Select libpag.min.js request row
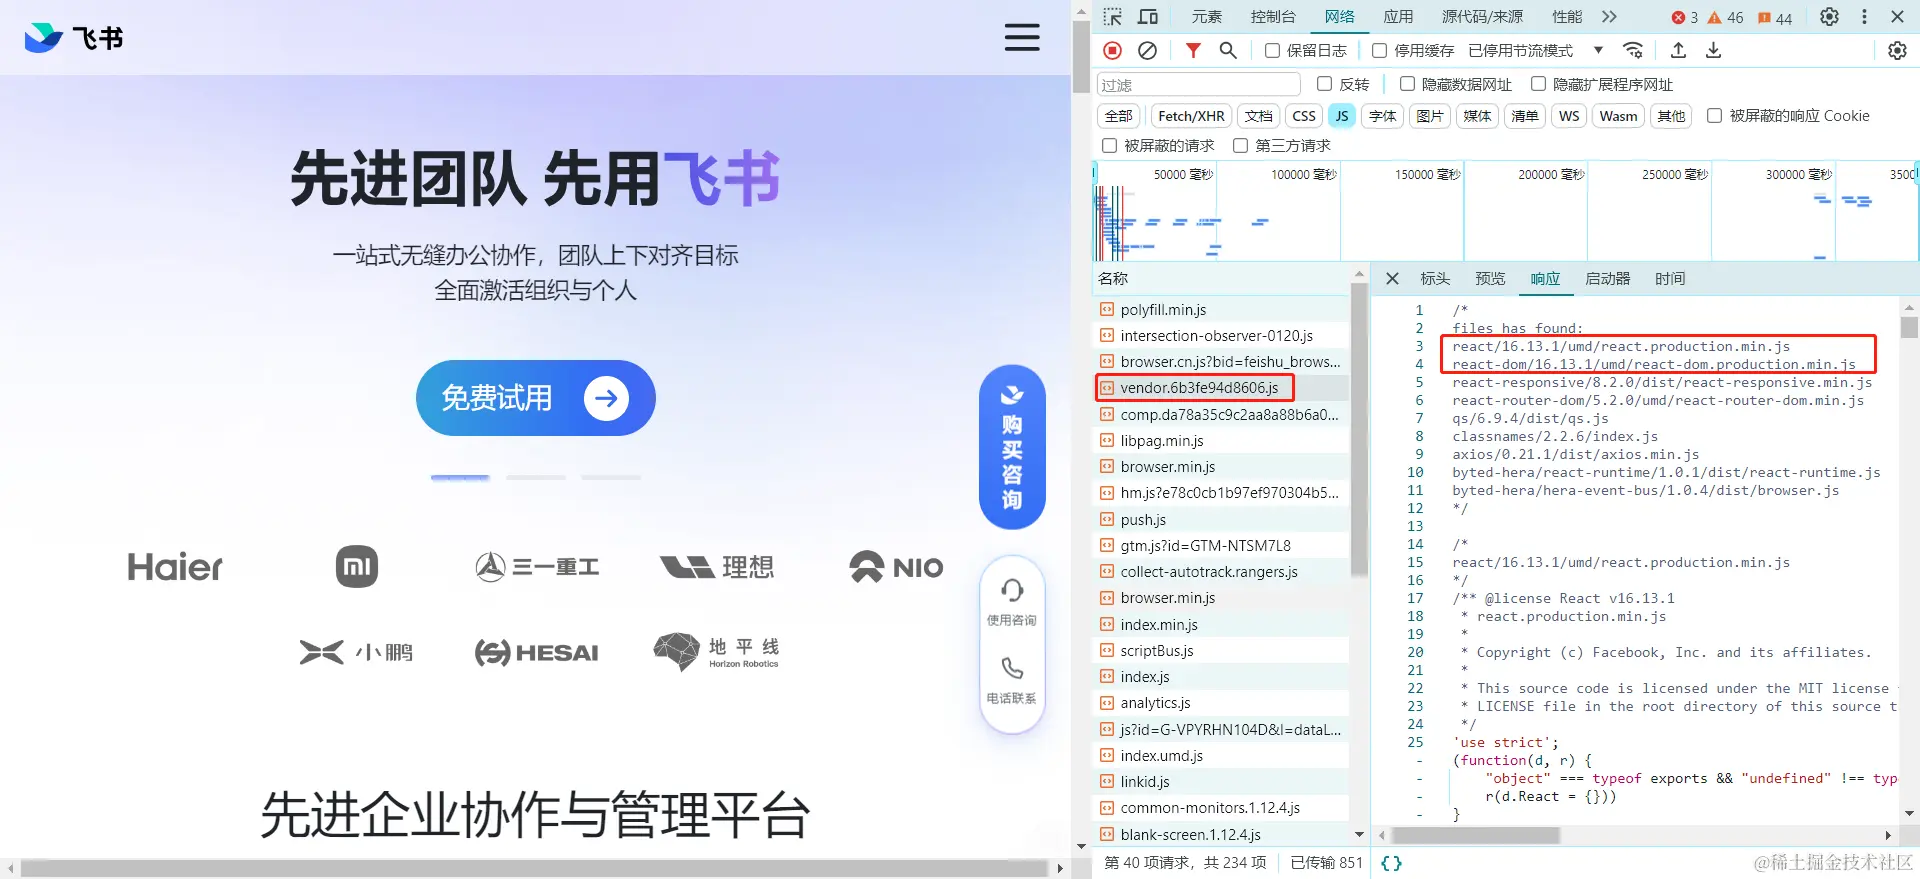1920x879 pixels. (1222, 441)
